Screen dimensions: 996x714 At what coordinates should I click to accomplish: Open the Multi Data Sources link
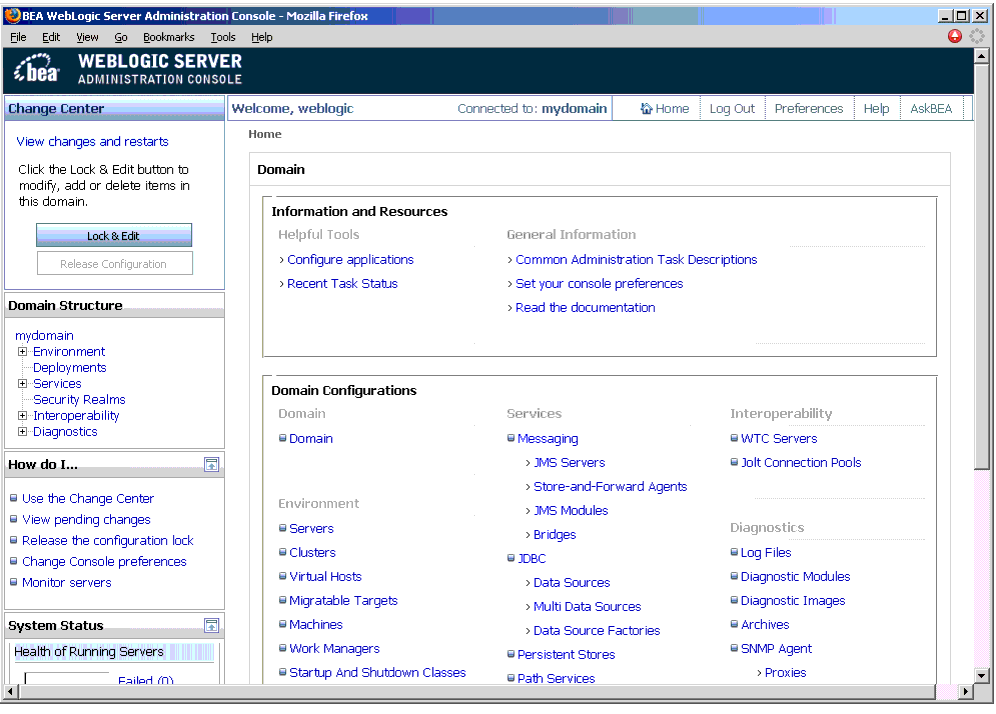[x=587, y=607]
